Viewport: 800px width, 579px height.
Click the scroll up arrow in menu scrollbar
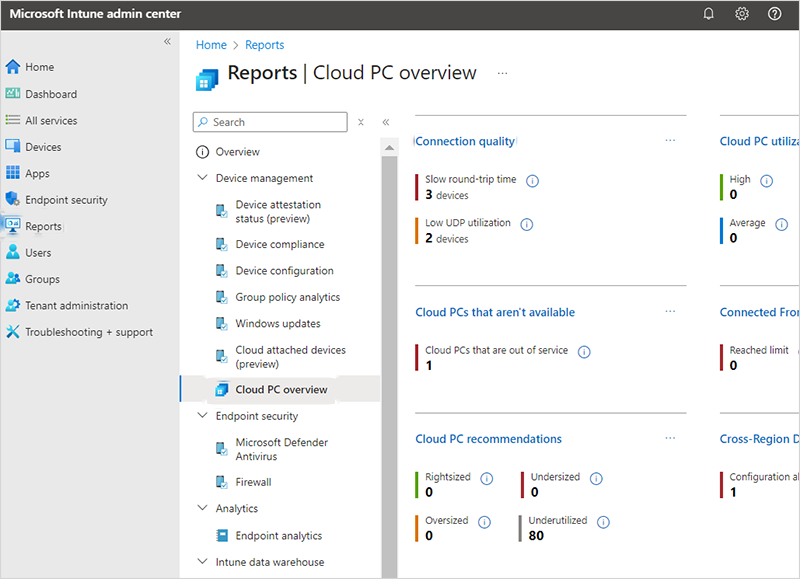click(389, 147)
